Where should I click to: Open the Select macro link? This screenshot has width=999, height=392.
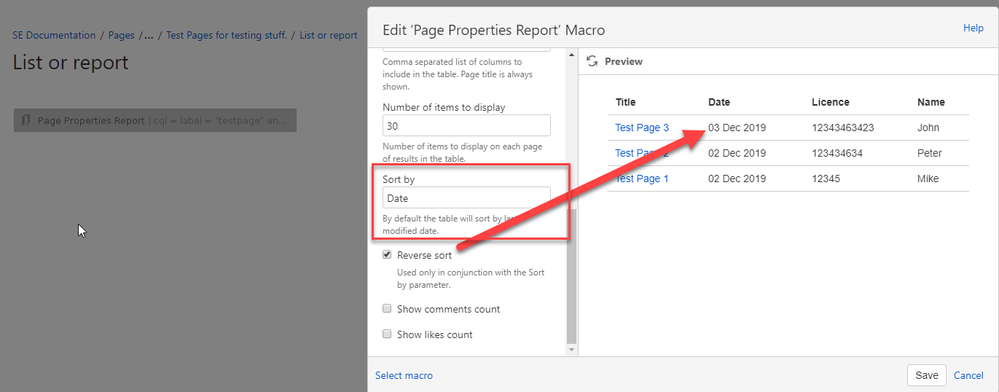tap(404, 375)
